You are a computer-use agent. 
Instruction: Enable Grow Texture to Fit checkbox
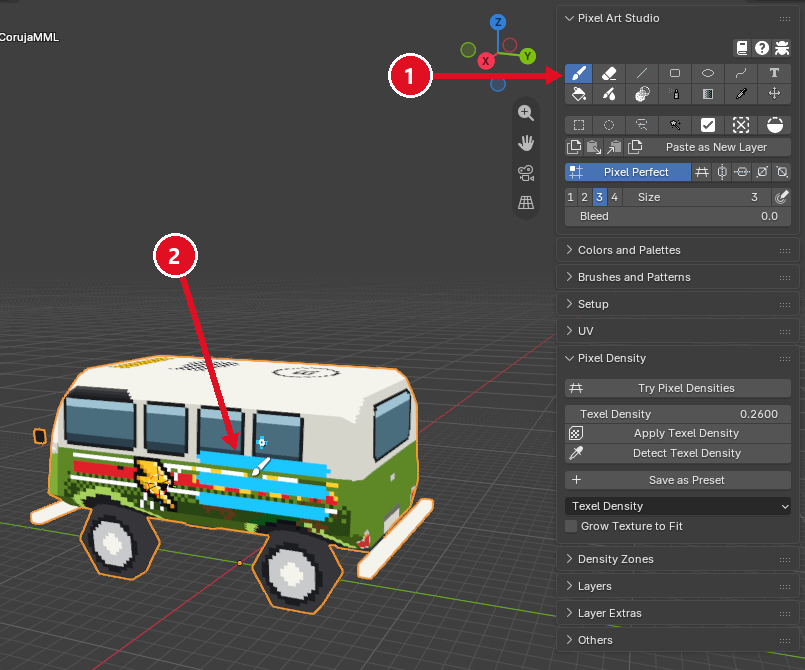(x=571, y=526)
